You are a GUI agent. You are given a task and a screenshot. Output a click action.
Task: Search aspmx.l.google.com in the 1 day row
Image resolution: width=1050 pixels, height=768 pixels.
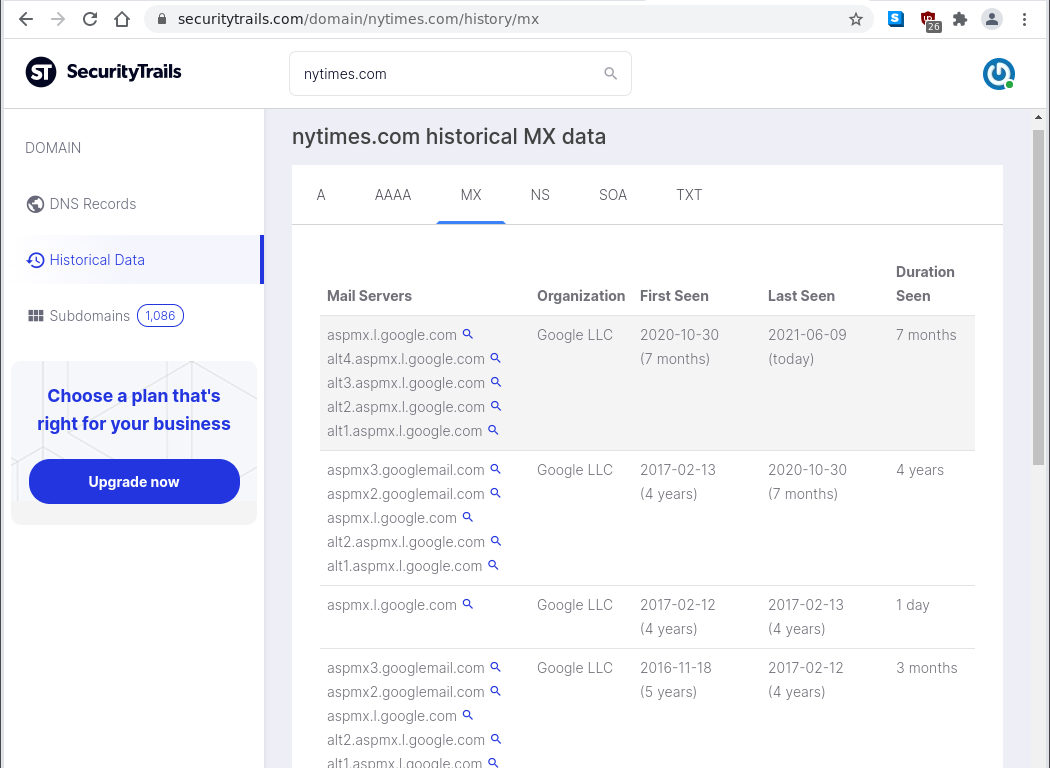[x=468, y=605]
